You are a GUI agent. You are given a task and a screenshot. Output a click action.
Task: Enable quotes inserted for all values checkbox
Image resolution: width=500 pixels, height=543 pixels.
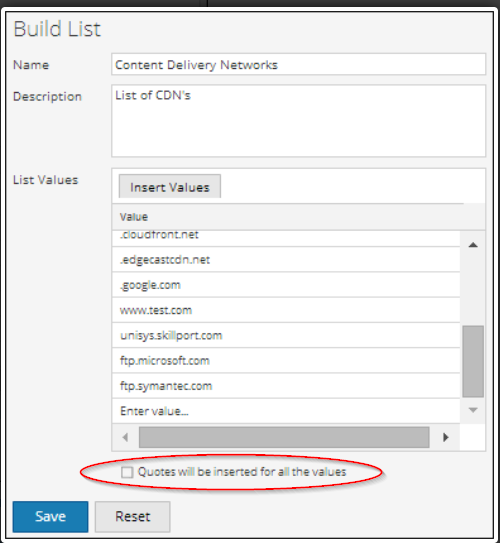(127, 472)
